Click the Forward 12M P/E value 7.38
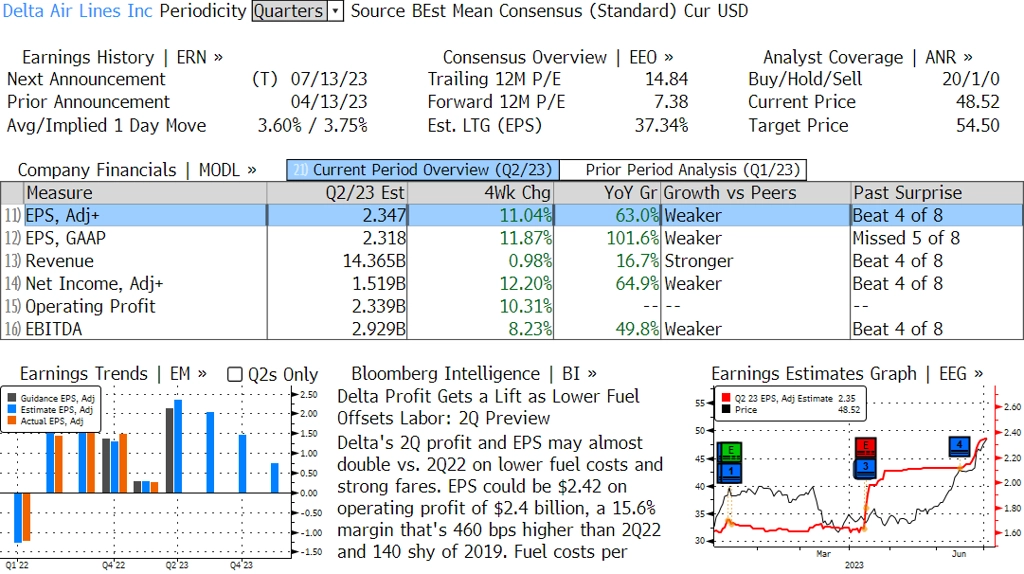 (x=671, y=102)
